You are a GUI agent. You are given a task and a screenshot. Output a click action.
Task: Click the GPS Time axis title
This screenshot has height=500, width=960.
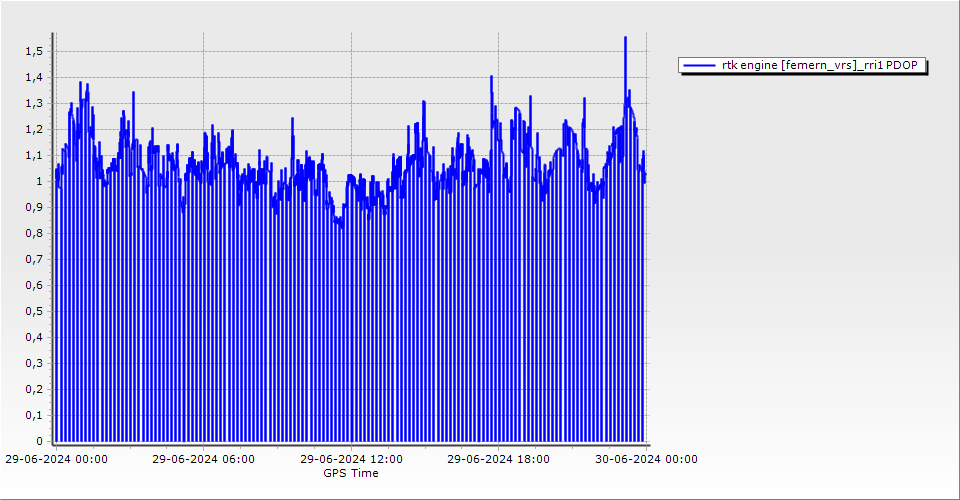[x=351, y=473]
